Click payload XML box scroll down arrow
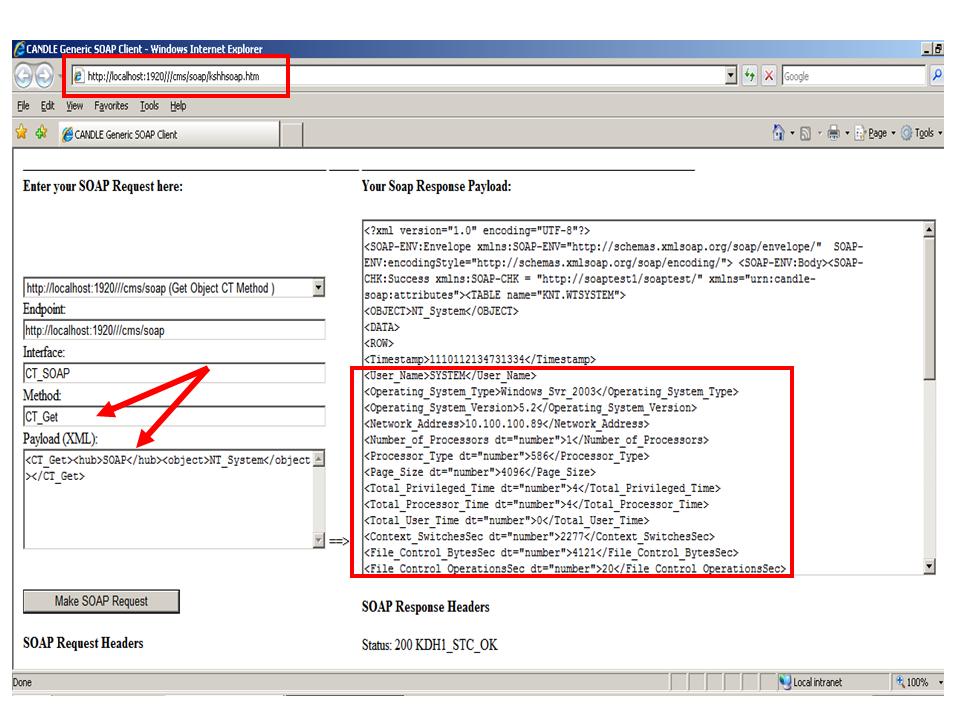960x720 pixels. [x=318, y=539]
